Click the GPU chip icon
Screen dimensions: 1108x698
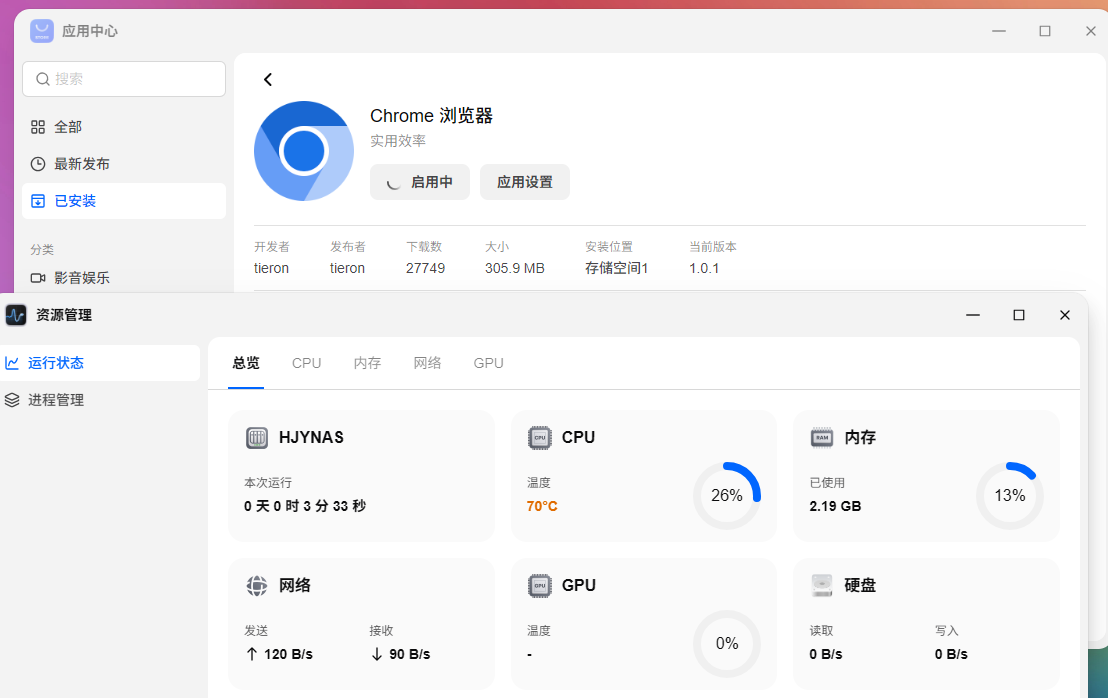540,586
